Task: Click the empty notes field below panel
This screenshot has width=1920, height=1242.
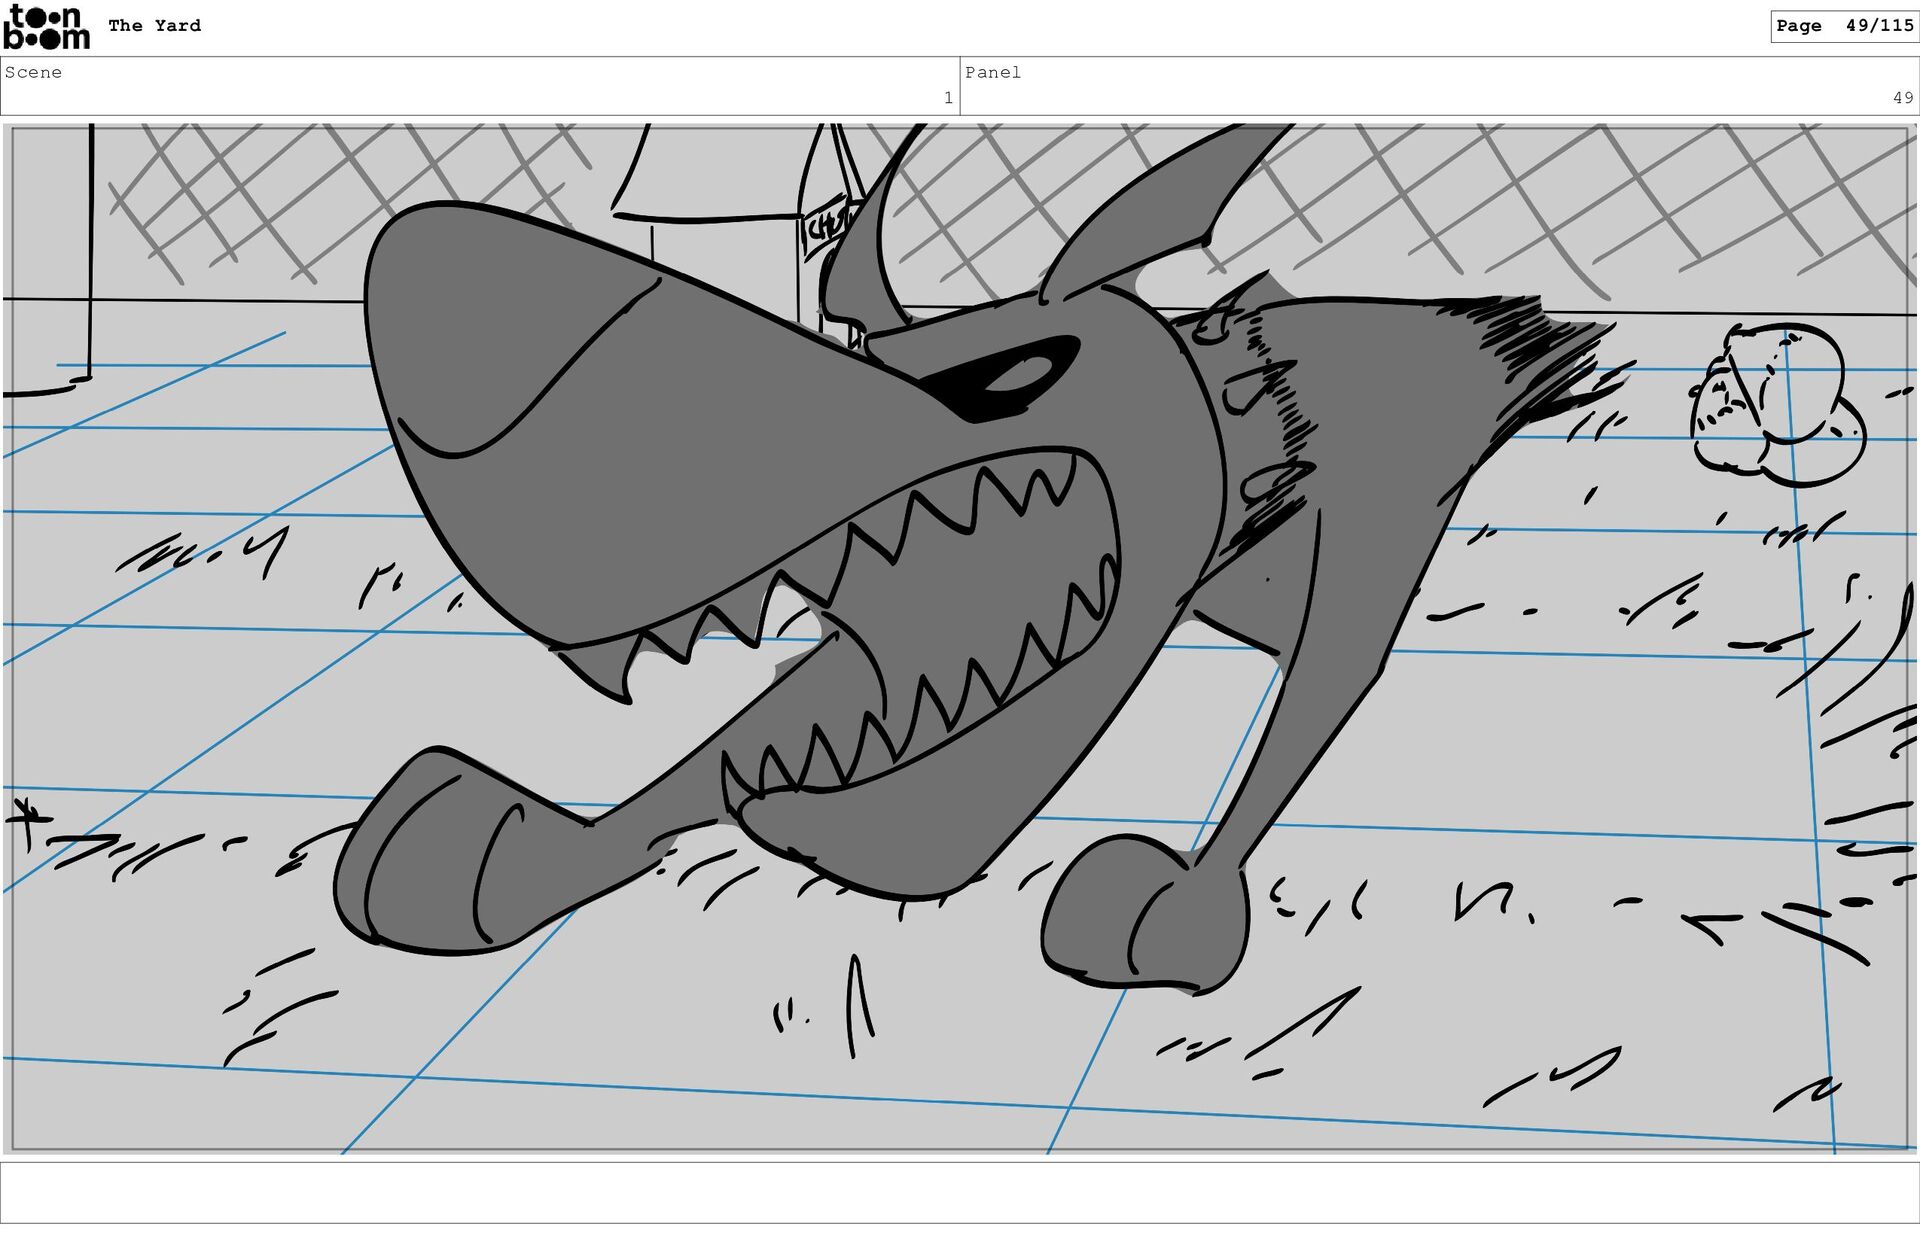Action: pos(958,1191)
